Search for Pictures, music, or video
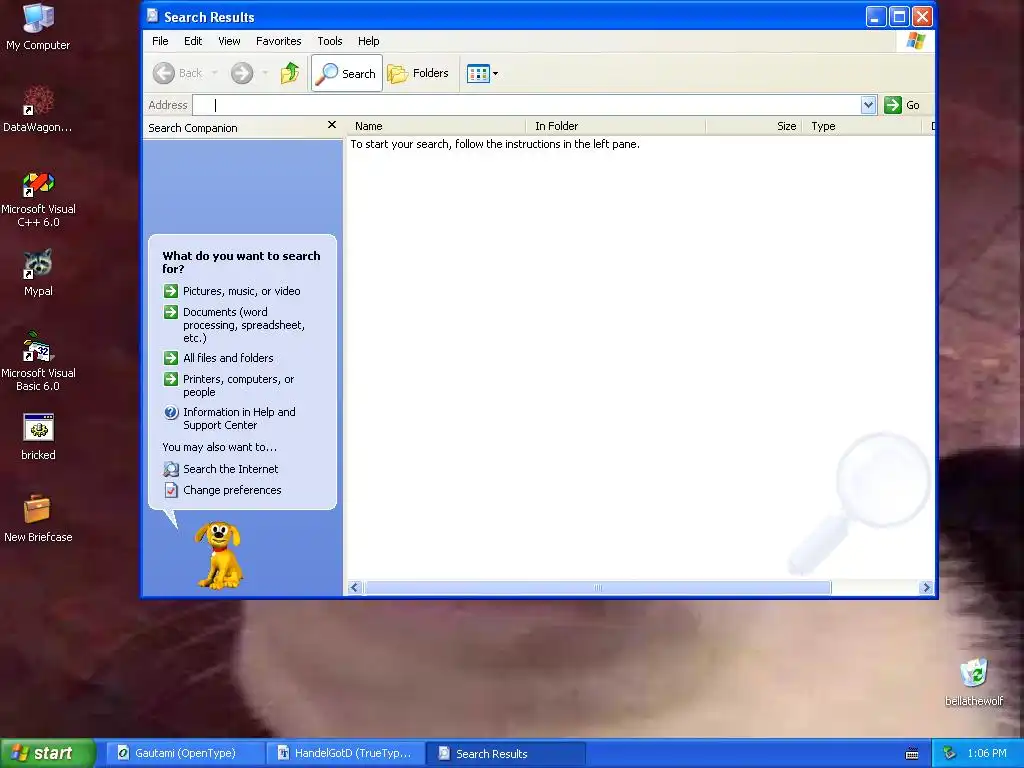1024x768 pixels. tap(232, 291)
